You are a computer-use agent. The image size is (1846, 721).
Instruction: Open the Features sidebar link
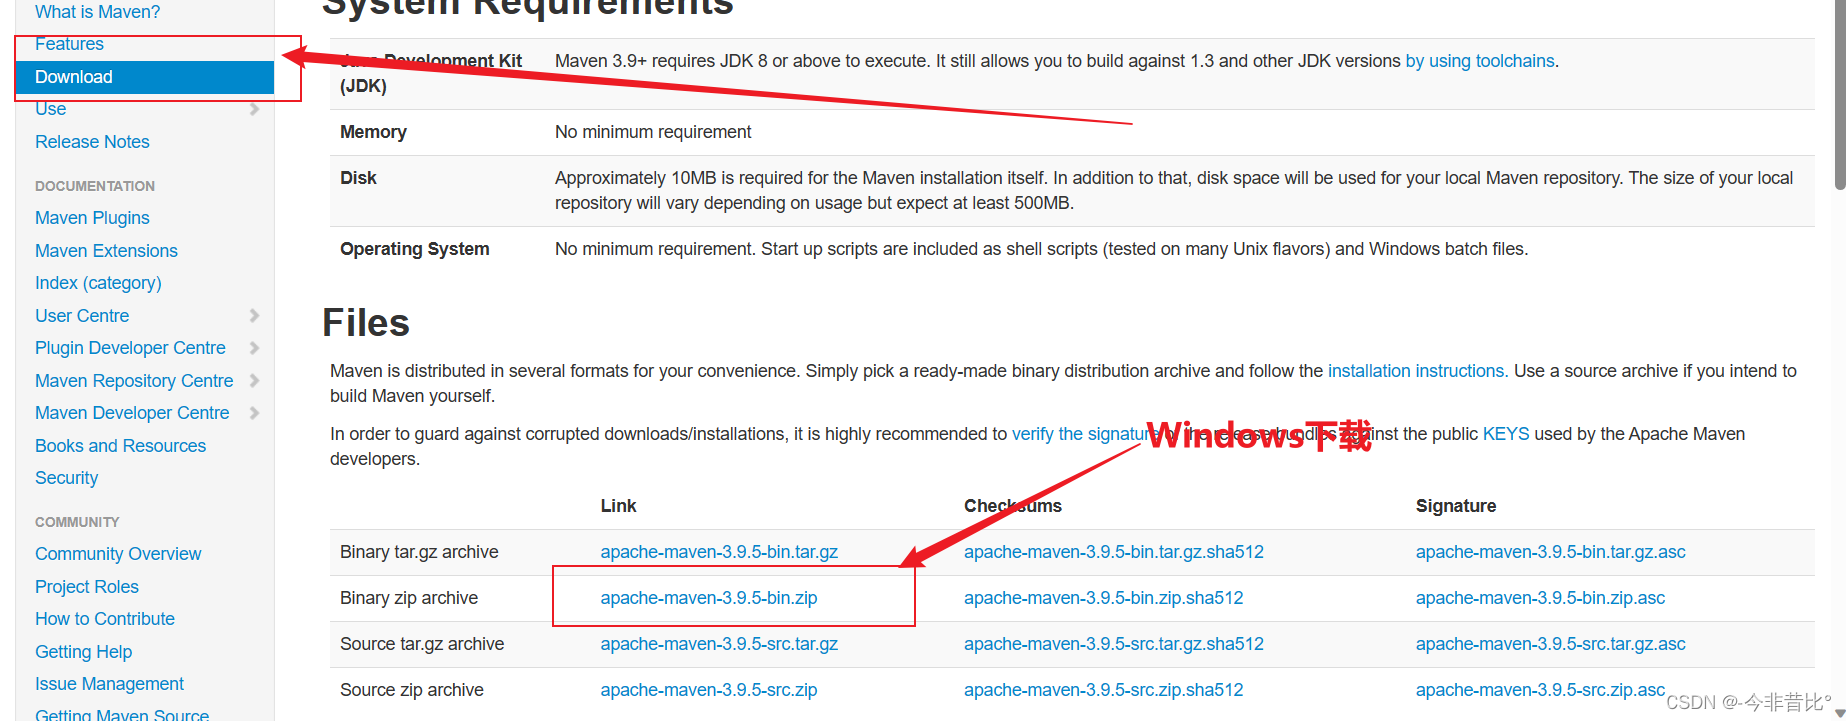point(69,44)
